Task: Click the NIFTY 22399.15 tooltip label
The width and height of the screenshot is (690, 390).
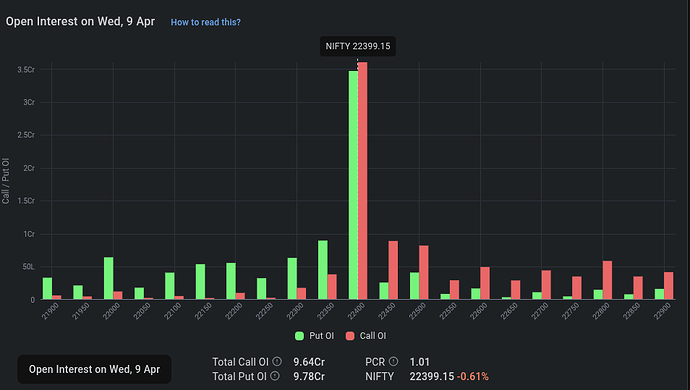Action: click(358, 46)
